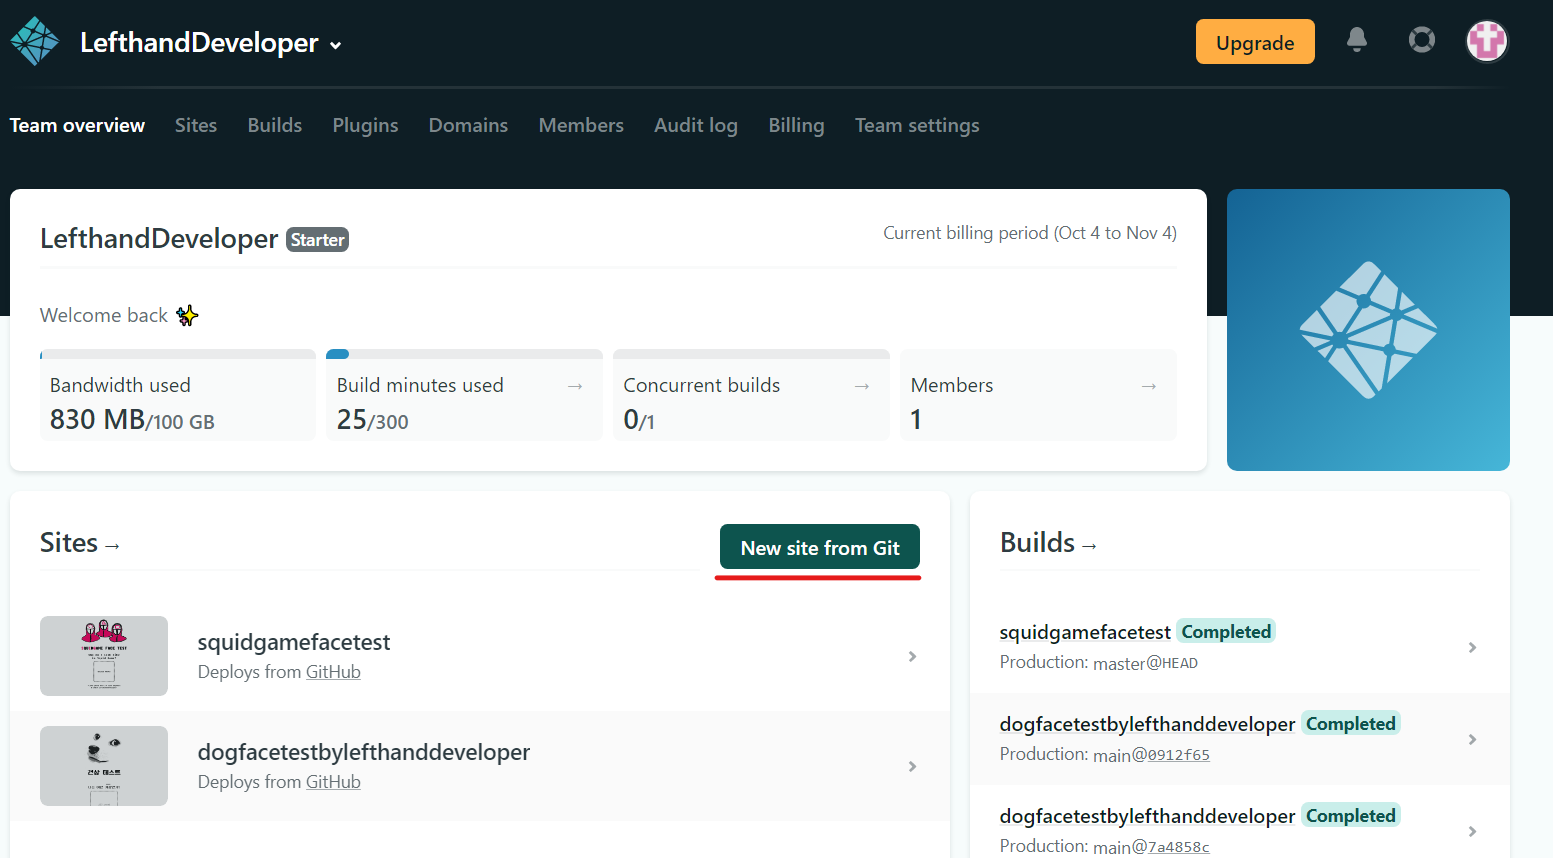1553x858 pixels.
Task: Click arrow on Build minutes used card
Action: click(x=575, y=386)
